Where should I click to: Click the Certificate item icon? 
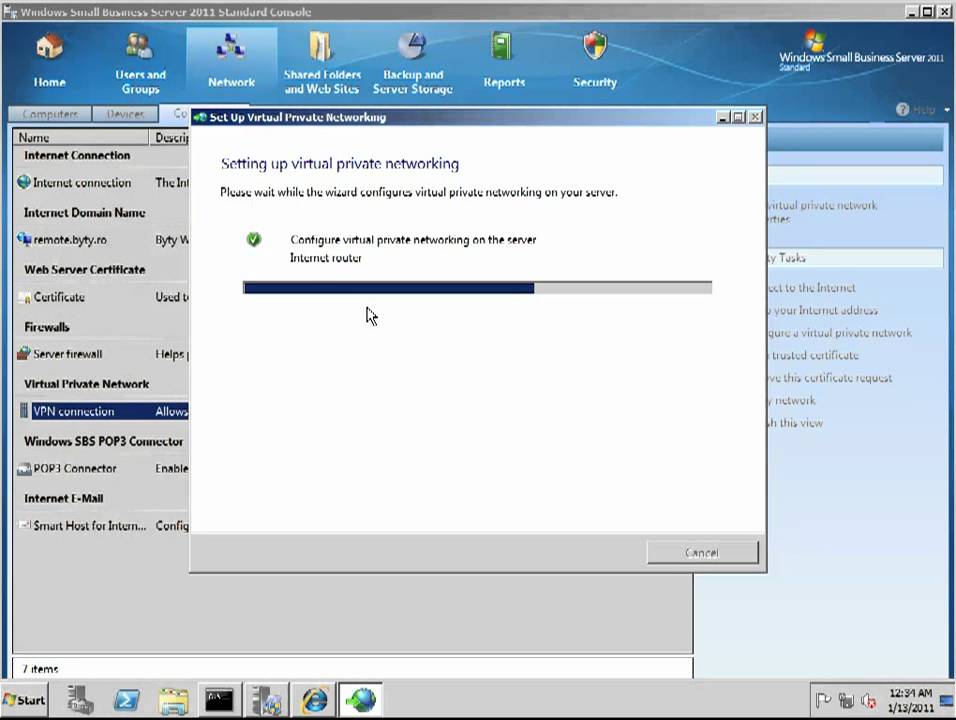pyautogui.click(x=24, y=298)
